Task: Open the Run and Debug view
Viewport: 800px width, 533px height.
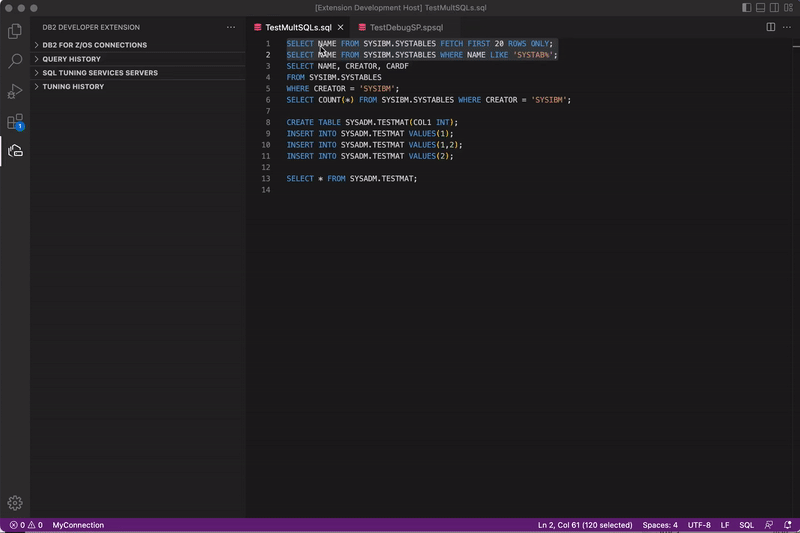Action: click(x=15, y=91)
